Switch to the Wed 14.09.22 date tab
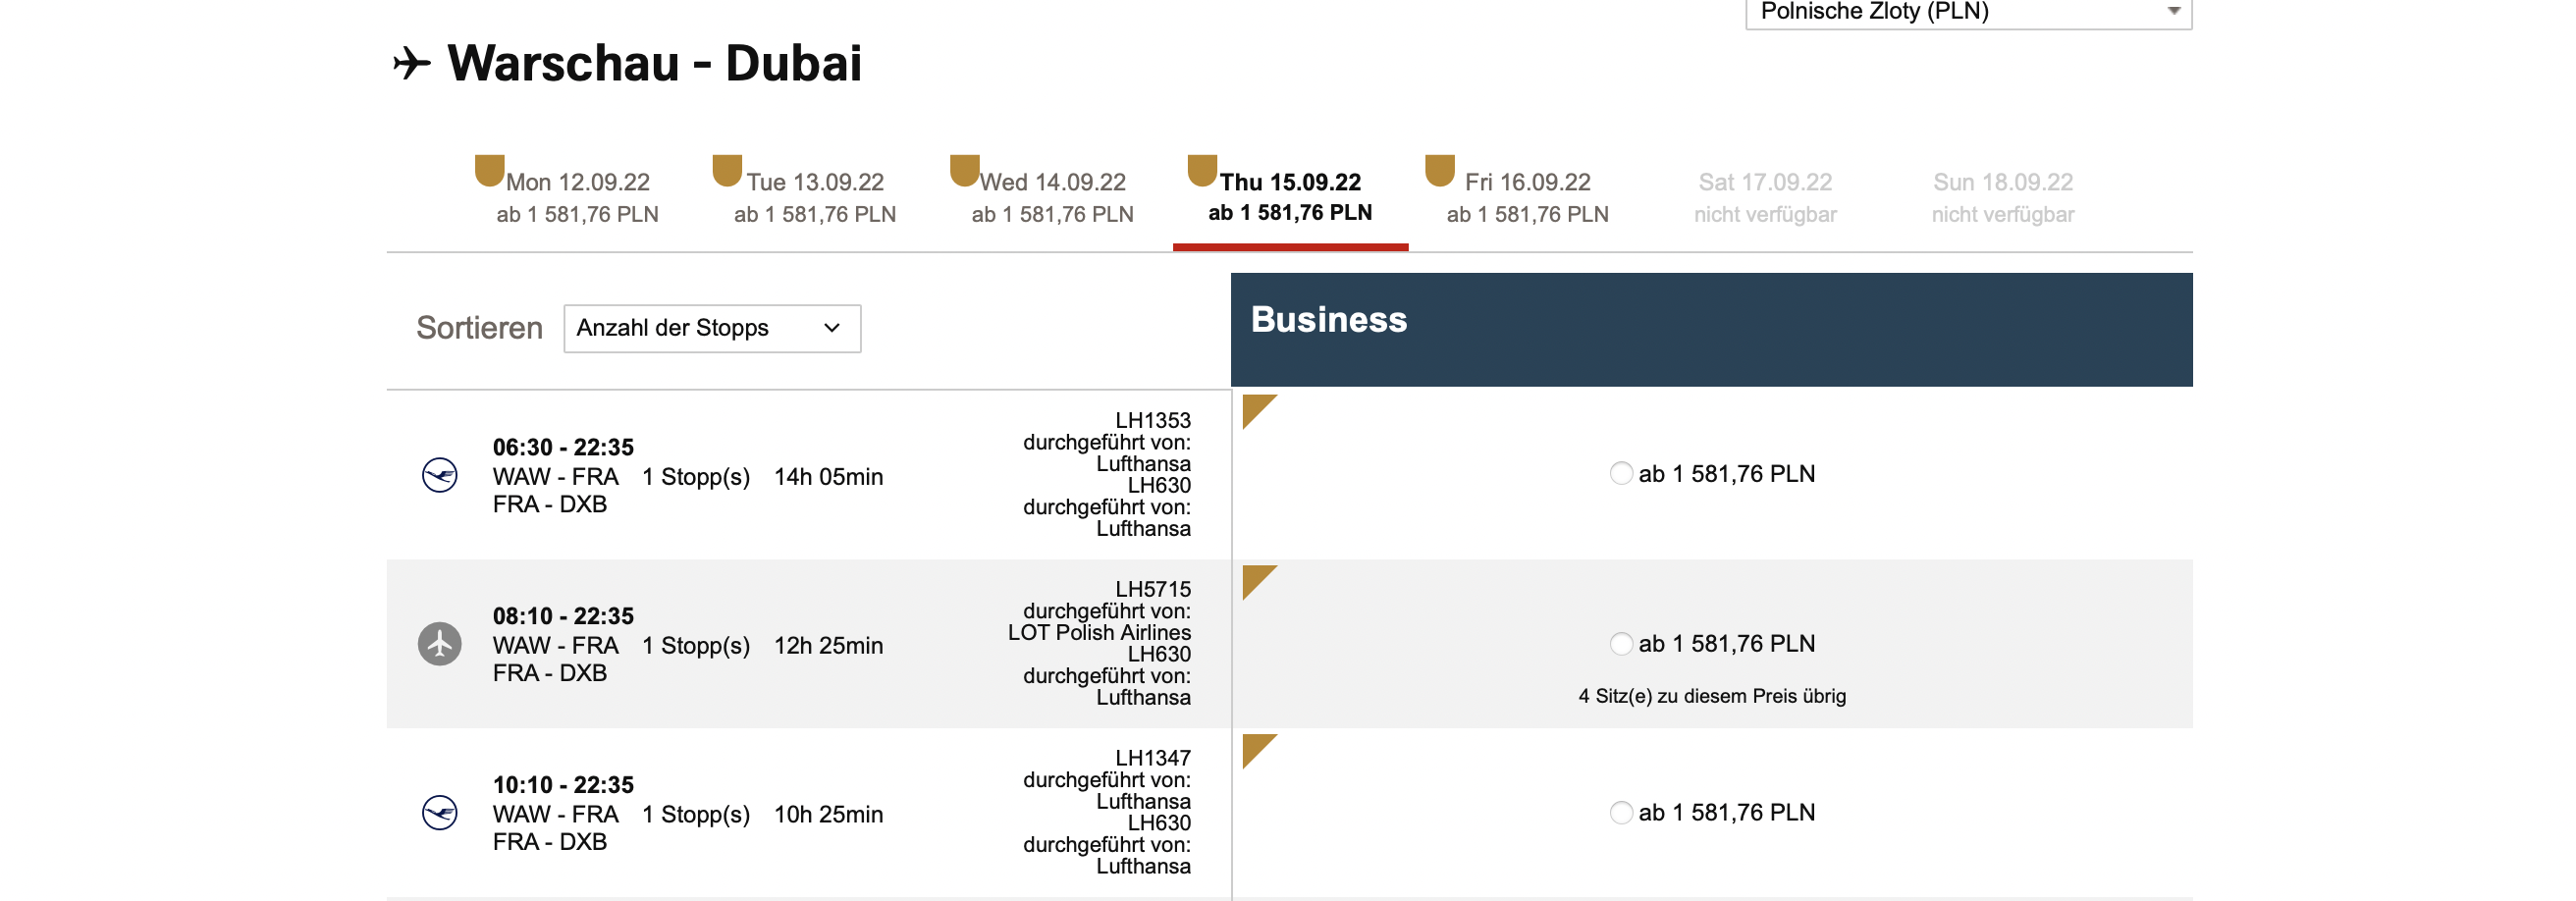 [1052, 197]
